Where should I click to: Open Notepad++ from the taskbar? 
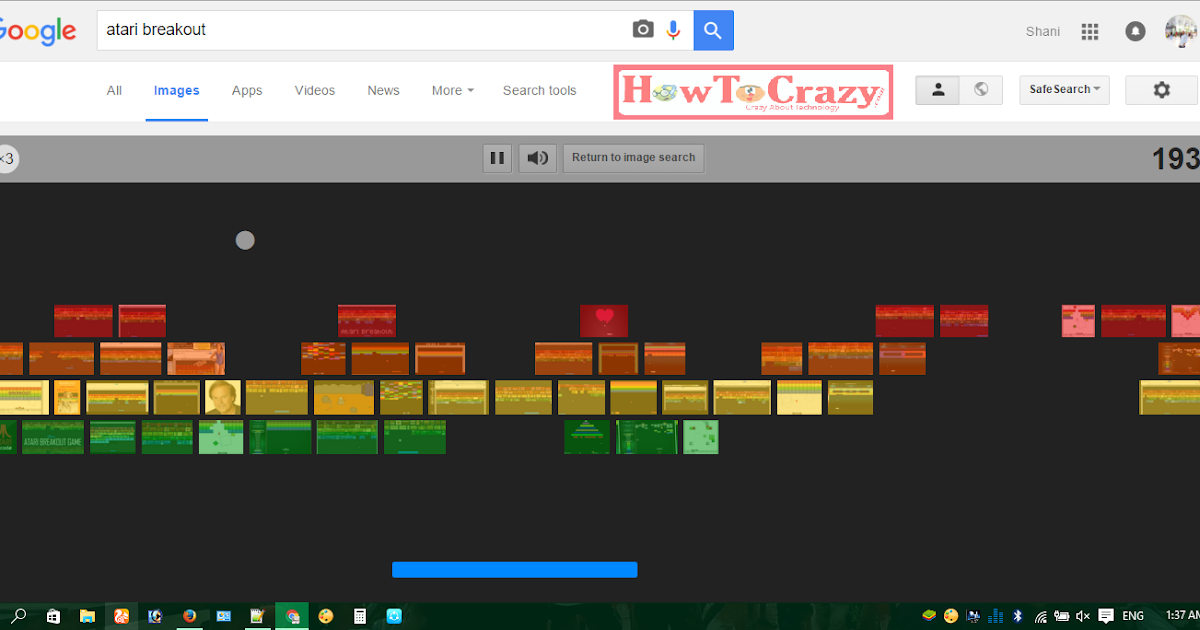pyautogui.click(x=257, y=616)
